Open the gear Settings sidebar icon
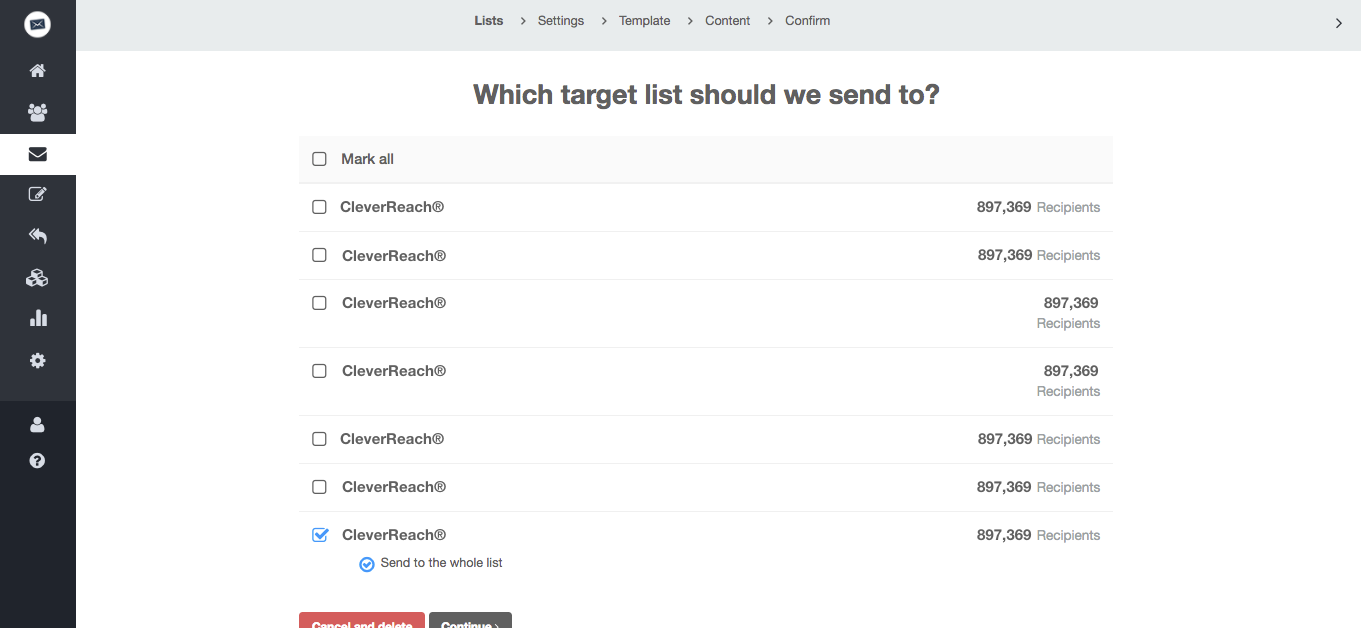This screenshot has width=1361, height=628. pyautogui.click(x=37, y=360)
